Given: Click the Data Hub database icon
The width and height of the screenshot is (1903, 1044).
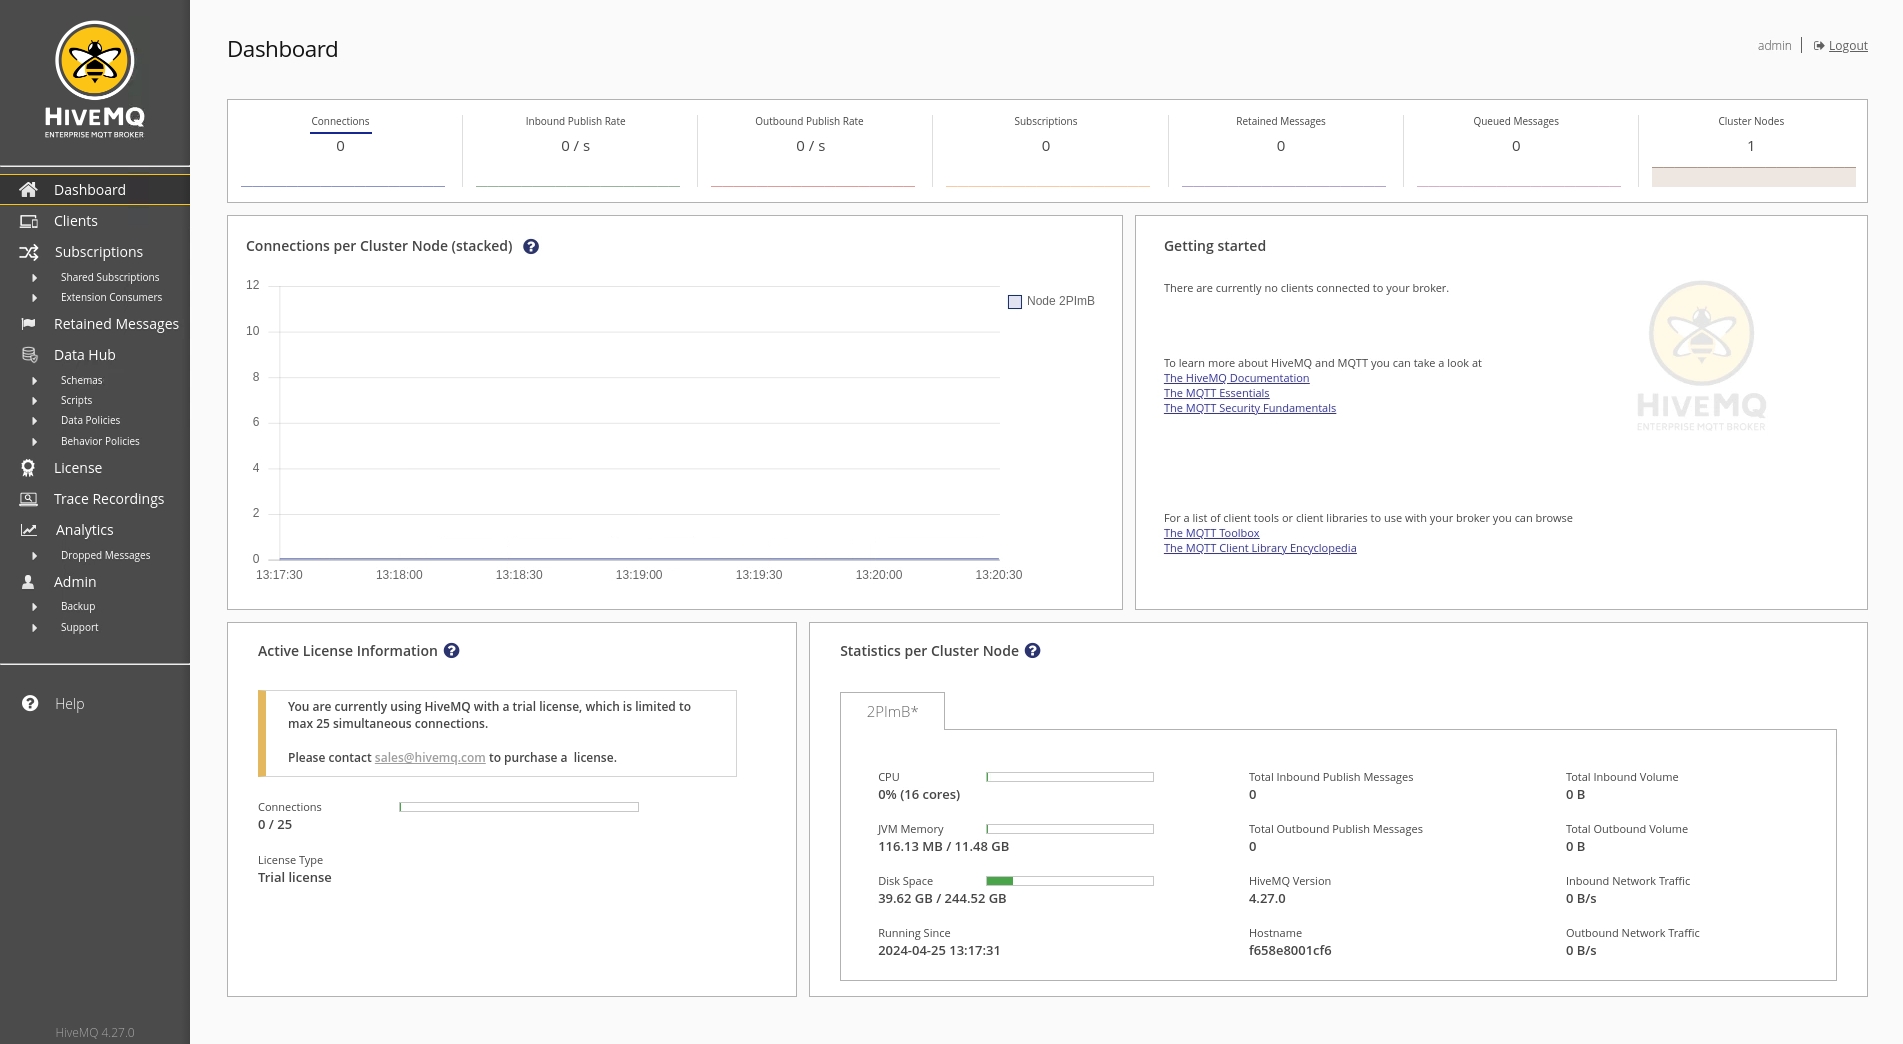Looking at the screenshot, I should [x=29, y=355].
